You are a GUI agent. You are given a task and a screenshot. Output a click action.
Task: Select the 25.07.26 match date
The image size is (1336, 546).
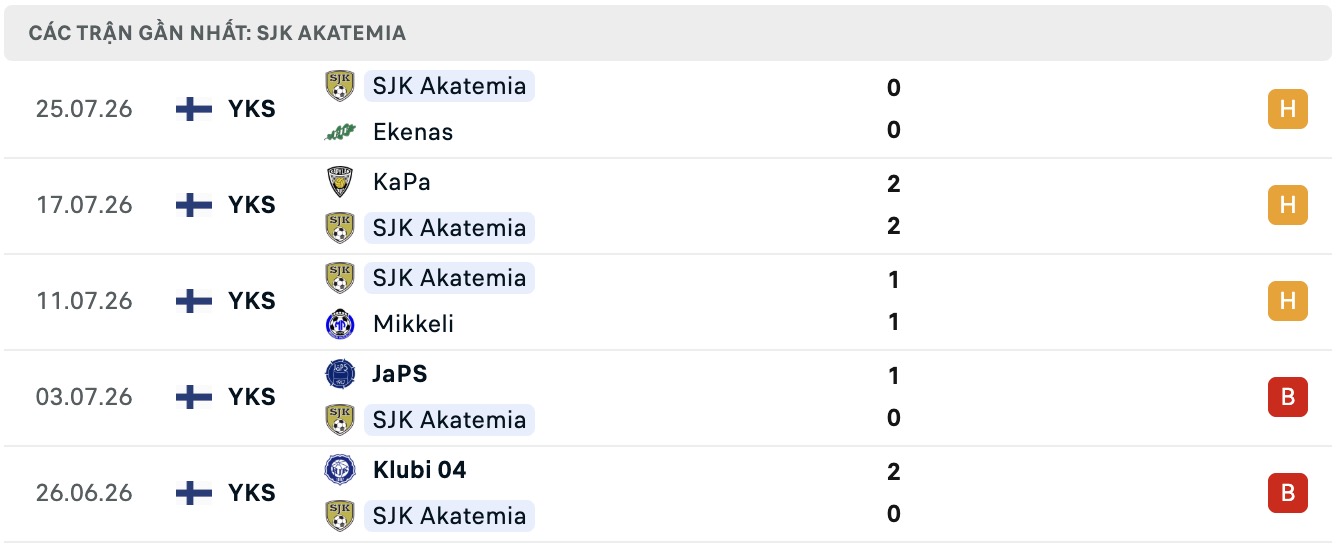tap(84, 109)
